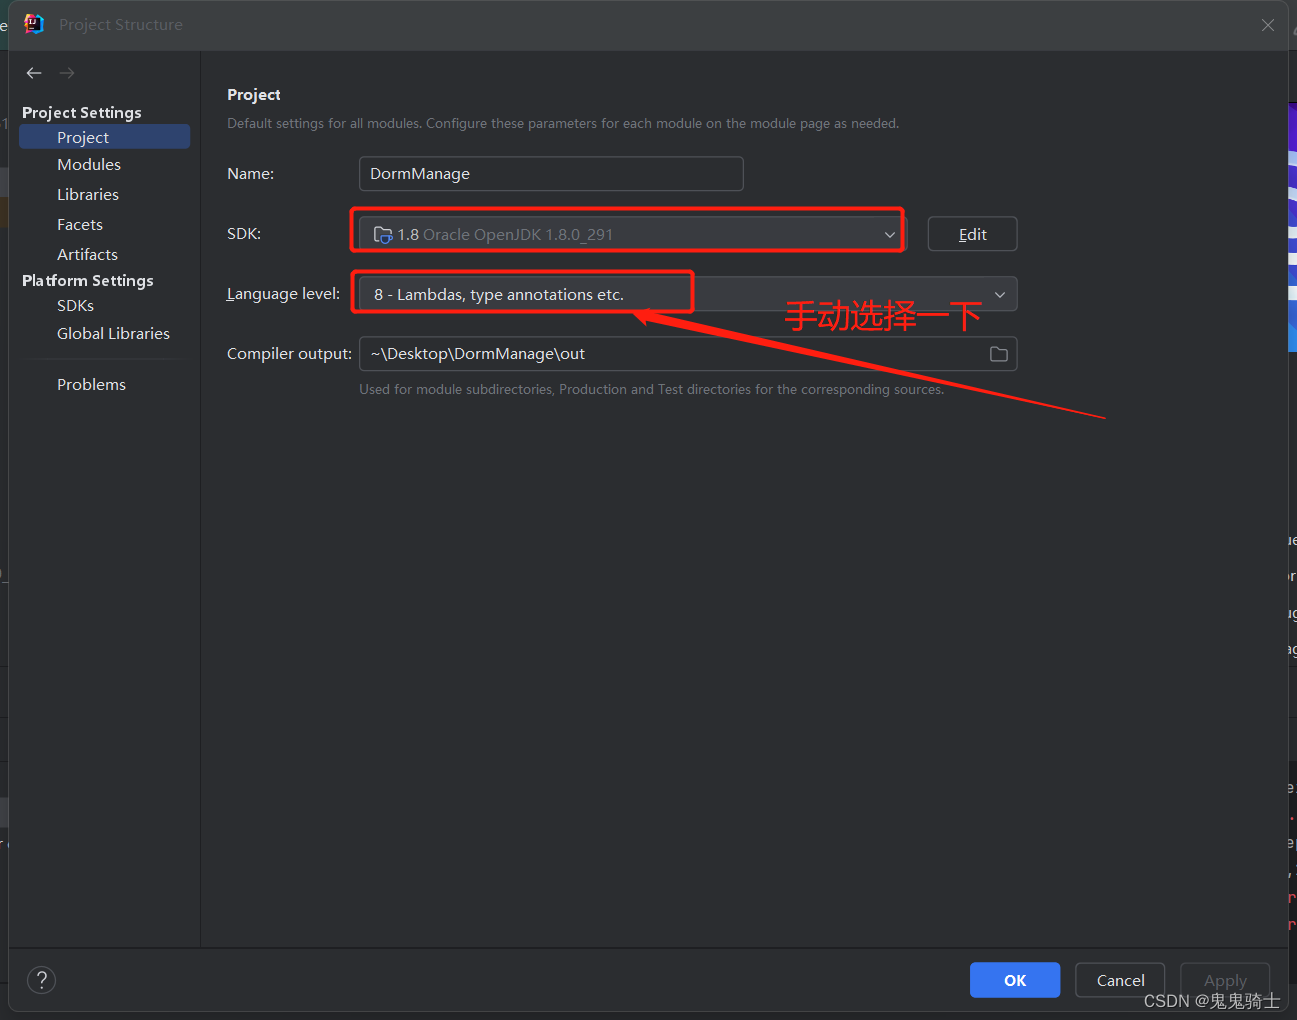Show the Problems page

[x=91, y=384]
